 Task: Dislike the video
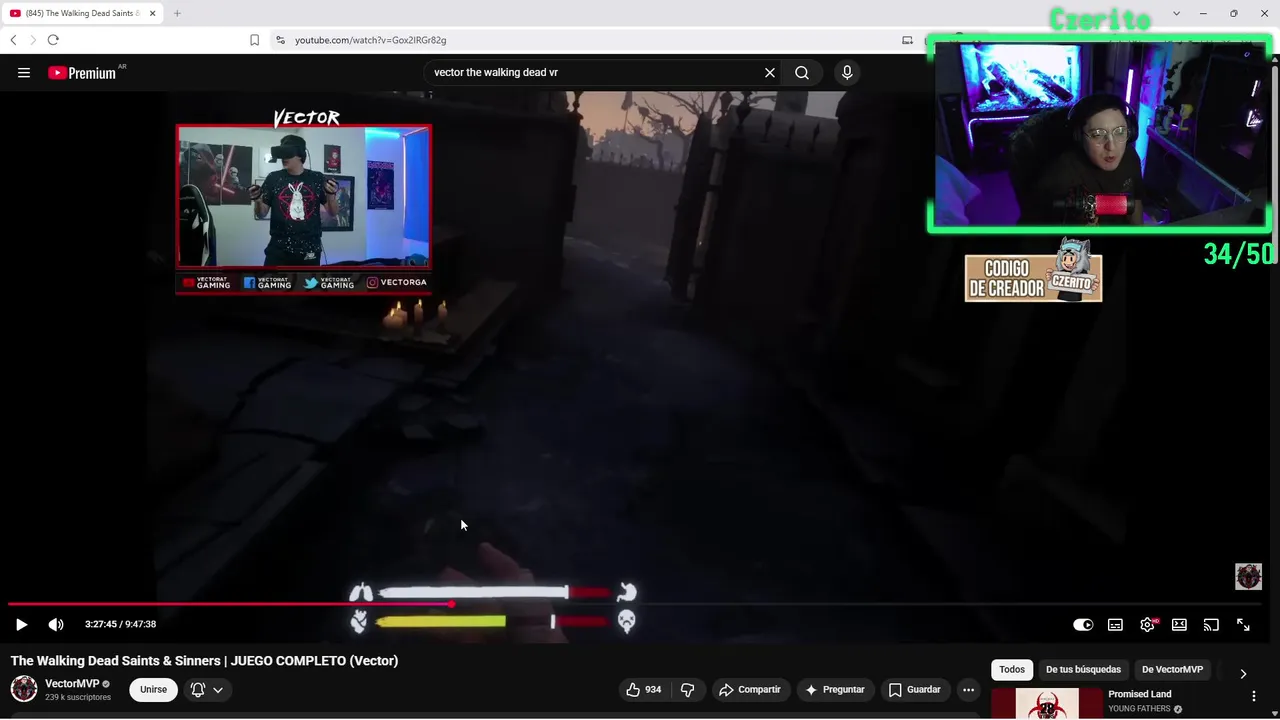point(687,690)
